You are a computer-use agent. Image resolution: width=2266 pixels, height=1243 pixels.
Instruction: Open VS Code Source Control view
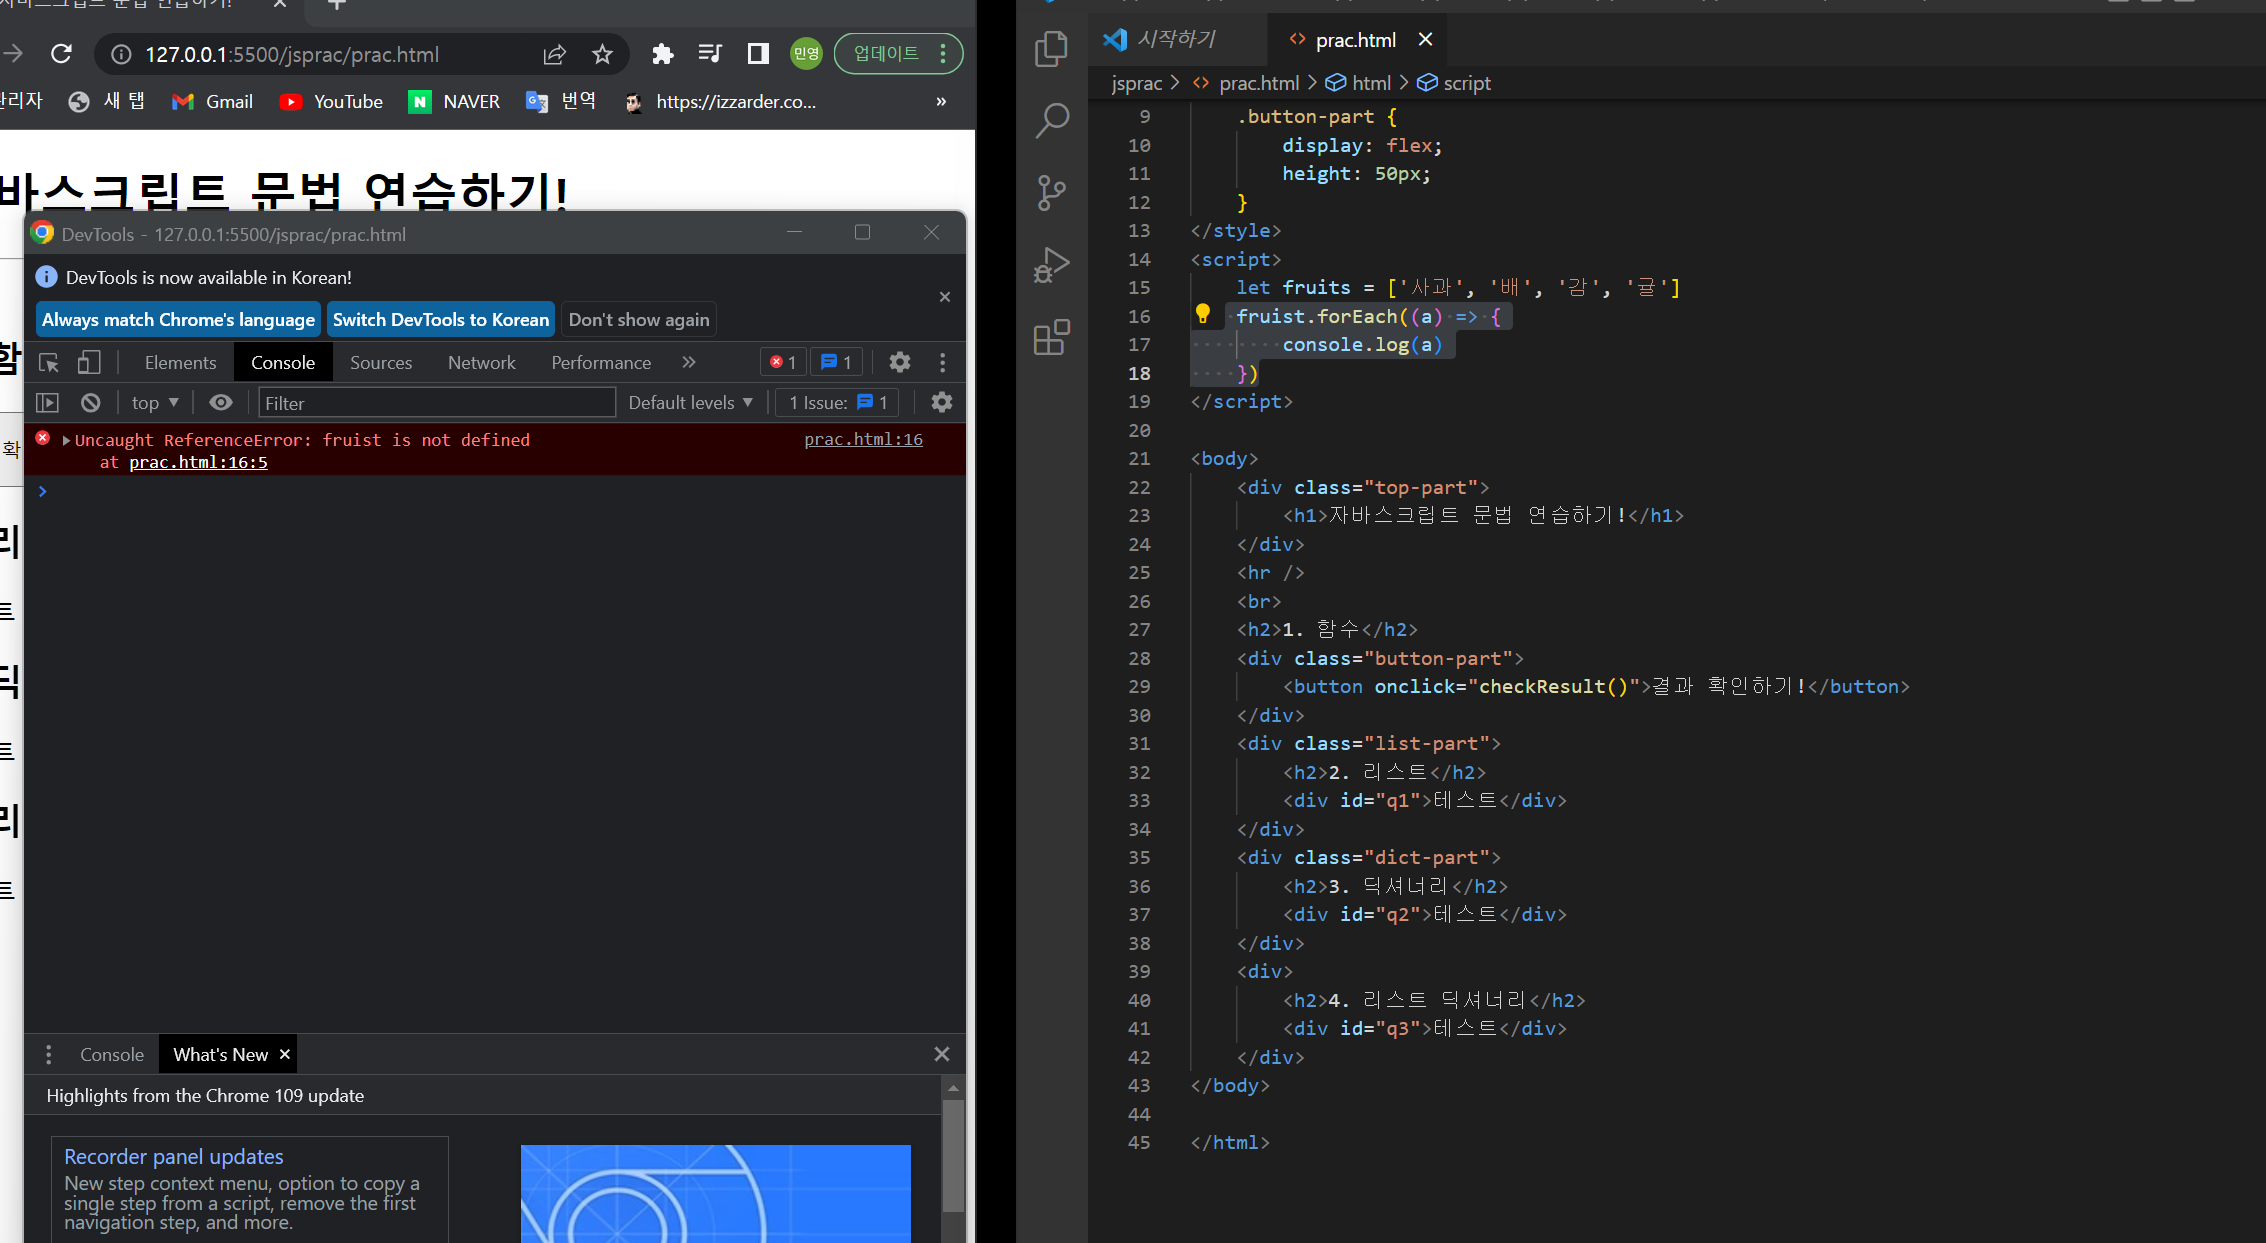1052,192
